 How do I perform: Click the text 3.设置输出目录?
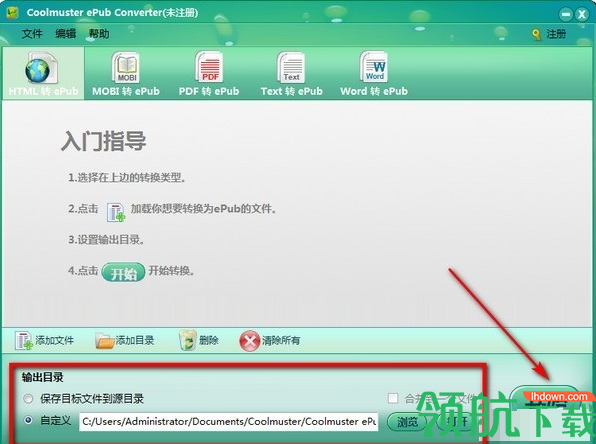click(x=106, y=240)
